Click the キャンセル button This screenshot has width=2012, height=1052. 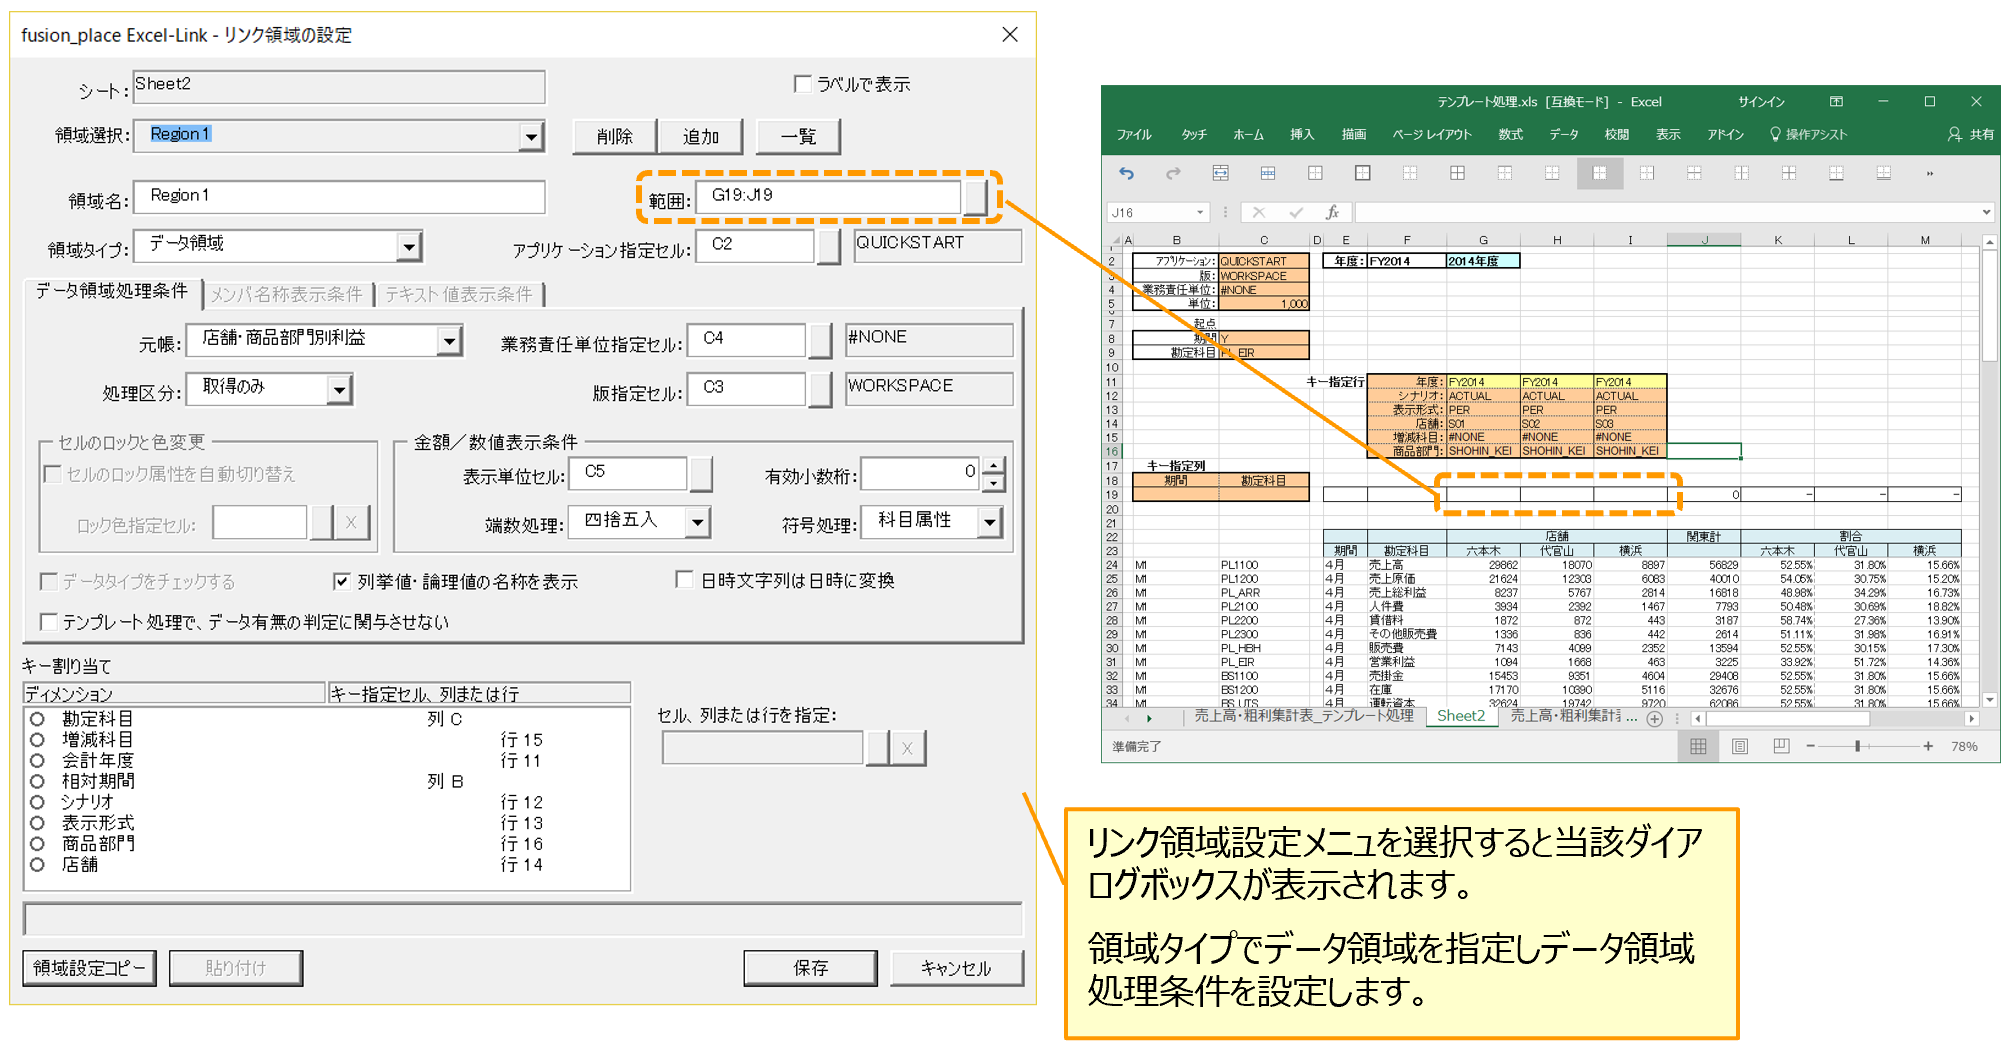point(956,968)
